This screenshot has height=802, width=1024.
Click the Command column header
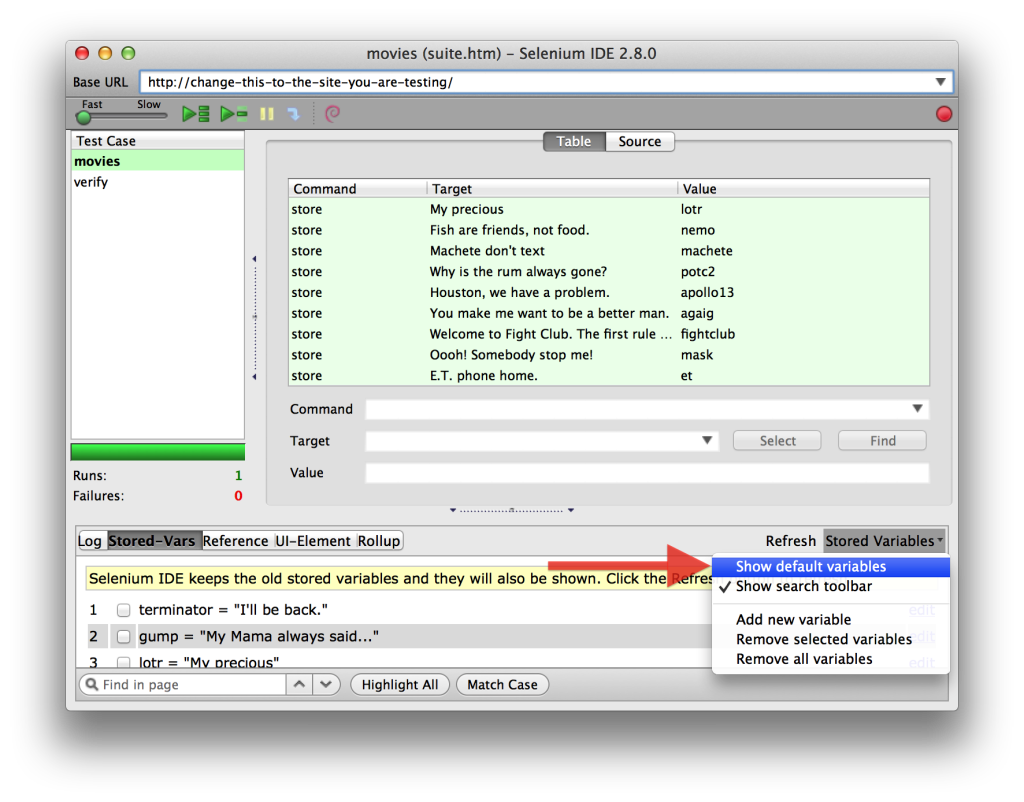coord(358,189)
